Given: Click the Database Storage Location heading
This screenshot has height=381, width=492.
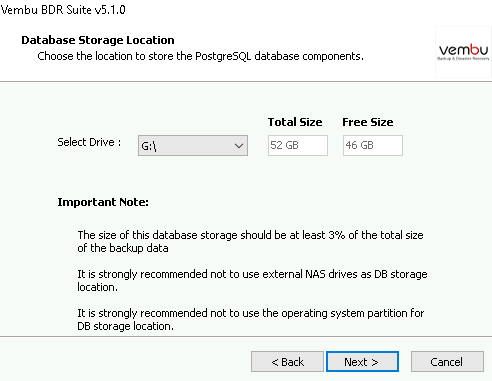Looking at the screenshot, I should pyautogui.click(x=98, y=40).
